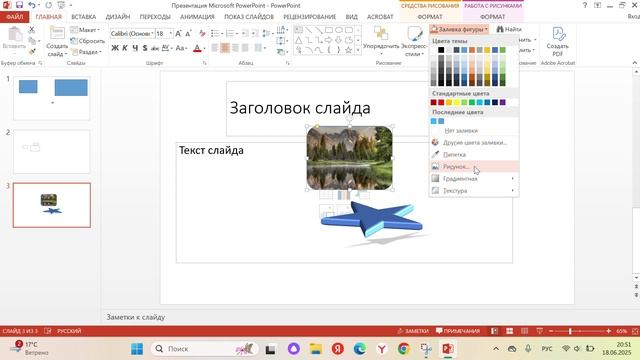Viewport: 640px width, 360px height.
Task: Select the right arrow shape in gallery
Action: click(328, 40)
